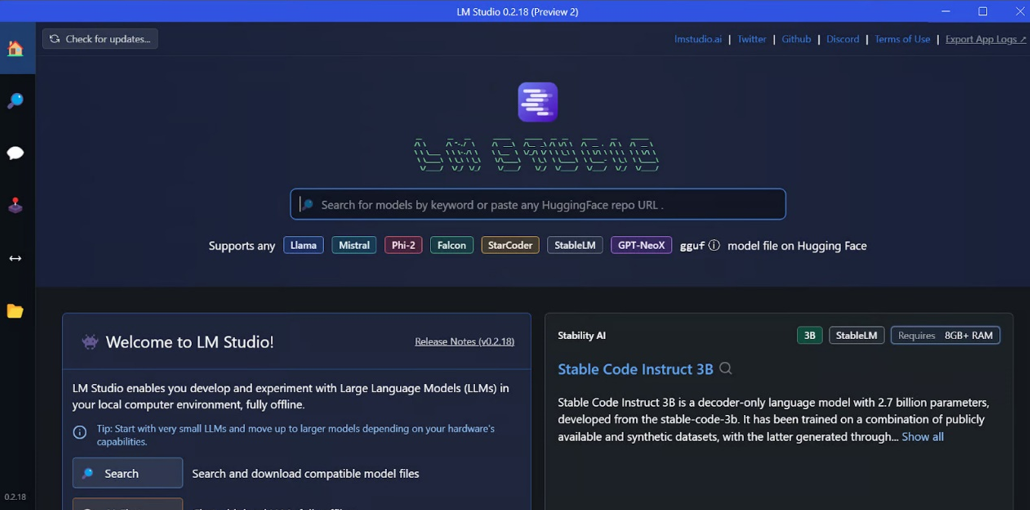Open the Twitter link

coord(751,39)
